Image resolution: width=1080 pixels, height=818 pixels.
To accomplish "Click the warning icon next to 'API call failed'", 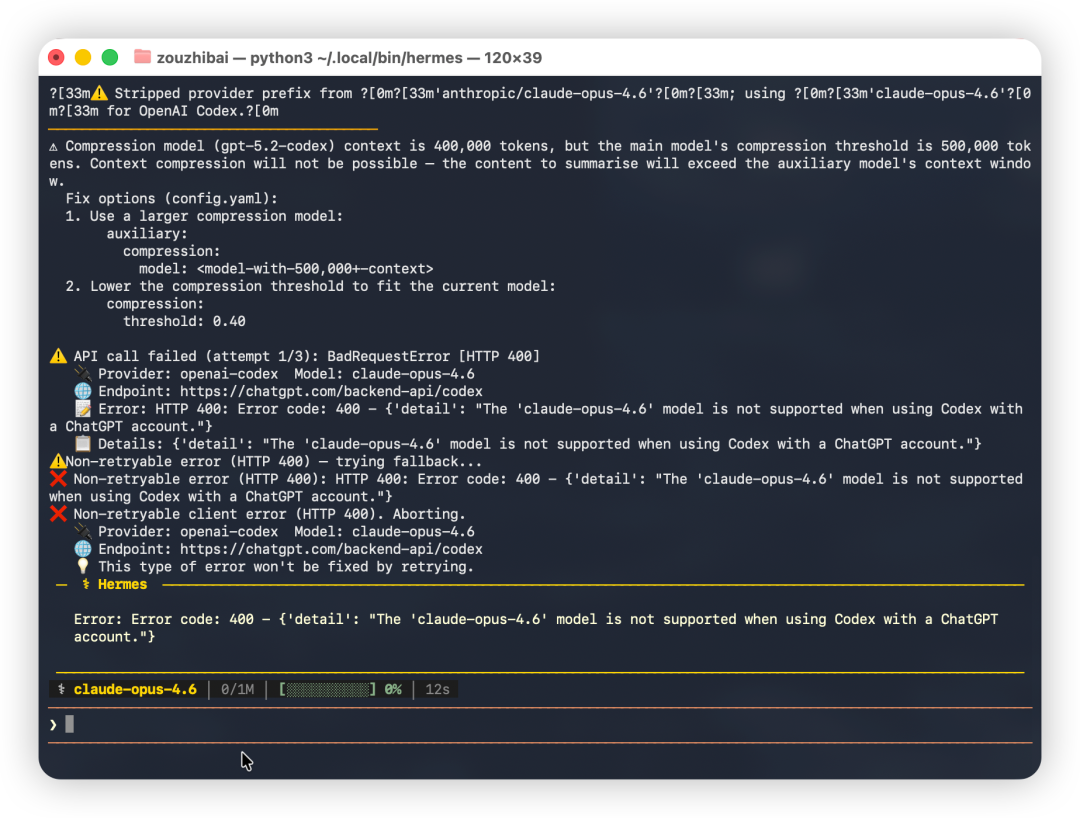I will pos(58,356).
